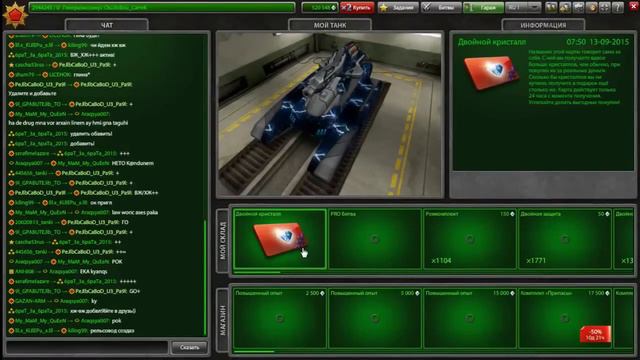Image resolution: width=640 pixels, height=360 pixels.
Task: Select the Комплект «Припасы» item priced 17 500
Action: tap(564, 318)
